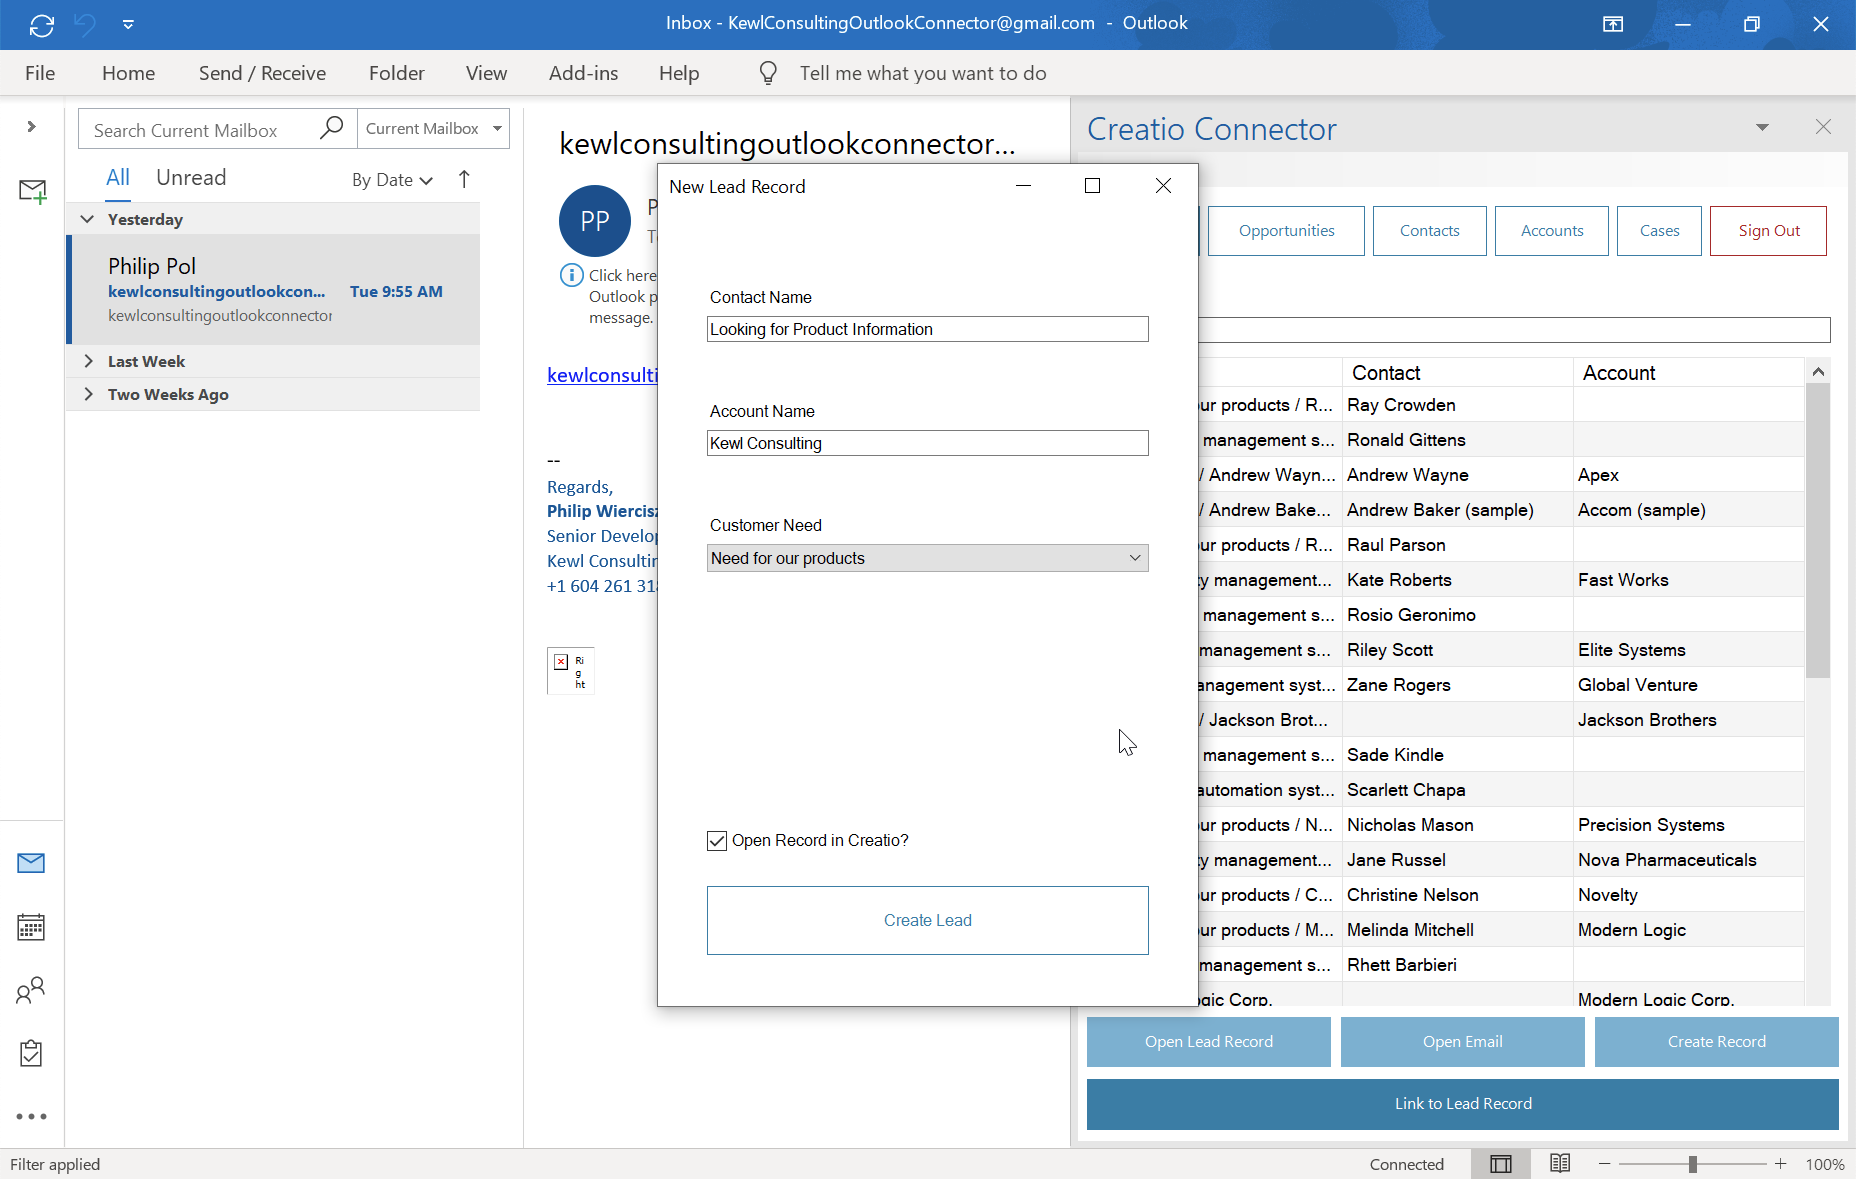Click the Send/Receive All Folders icon
Viewport: 1856px width, 1179px height.
(41, 24)
